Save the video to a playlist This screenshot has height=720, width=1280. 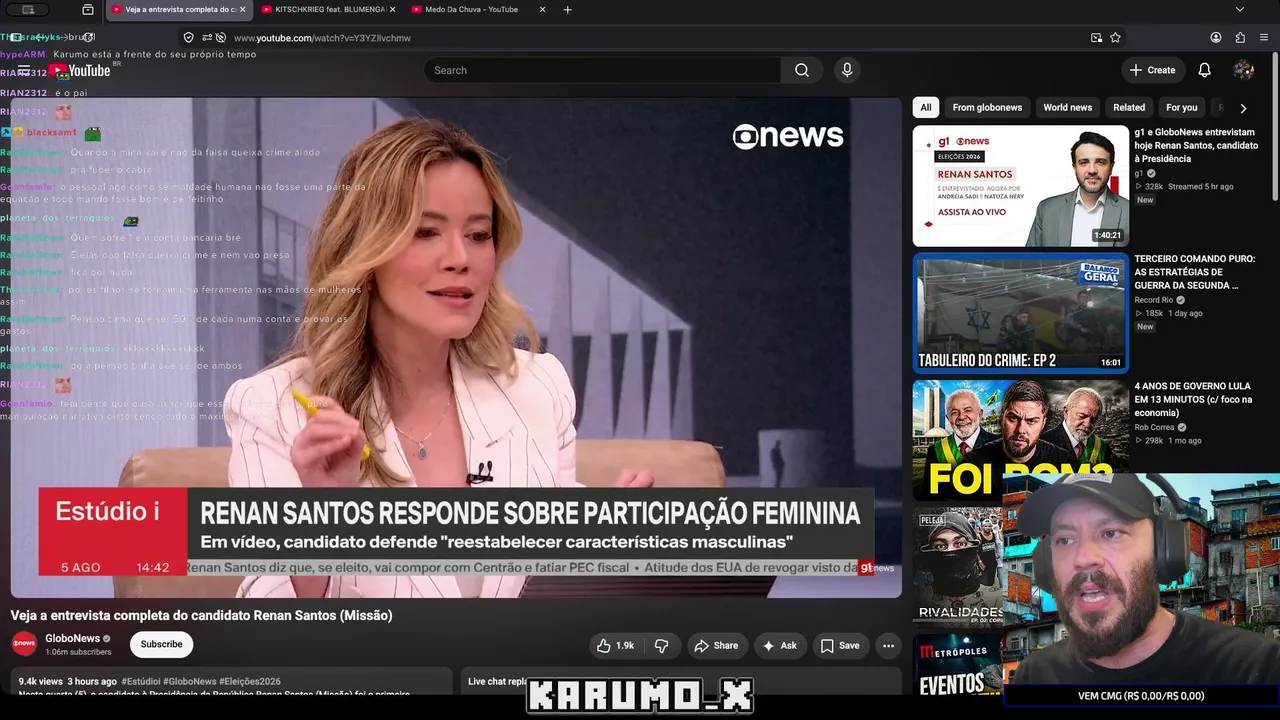tap(840, 646)
